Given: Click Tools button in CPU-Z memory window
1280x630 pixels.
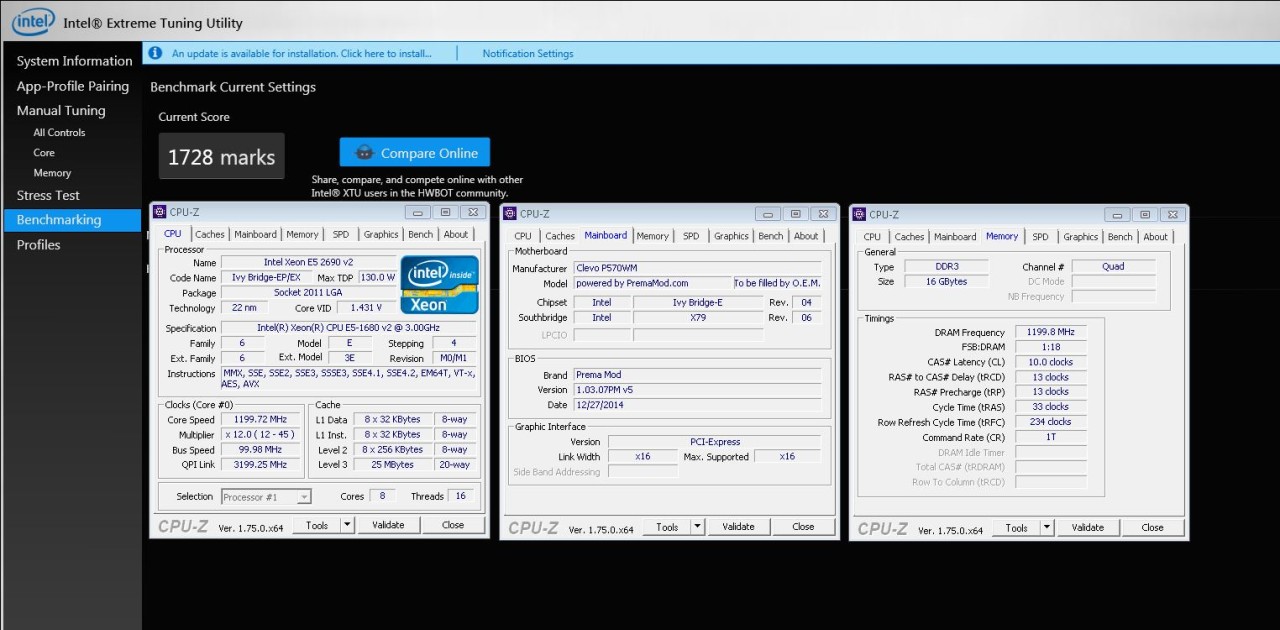Looking at the screenshot, I should pyautogui.click(x=1017, y=527).
